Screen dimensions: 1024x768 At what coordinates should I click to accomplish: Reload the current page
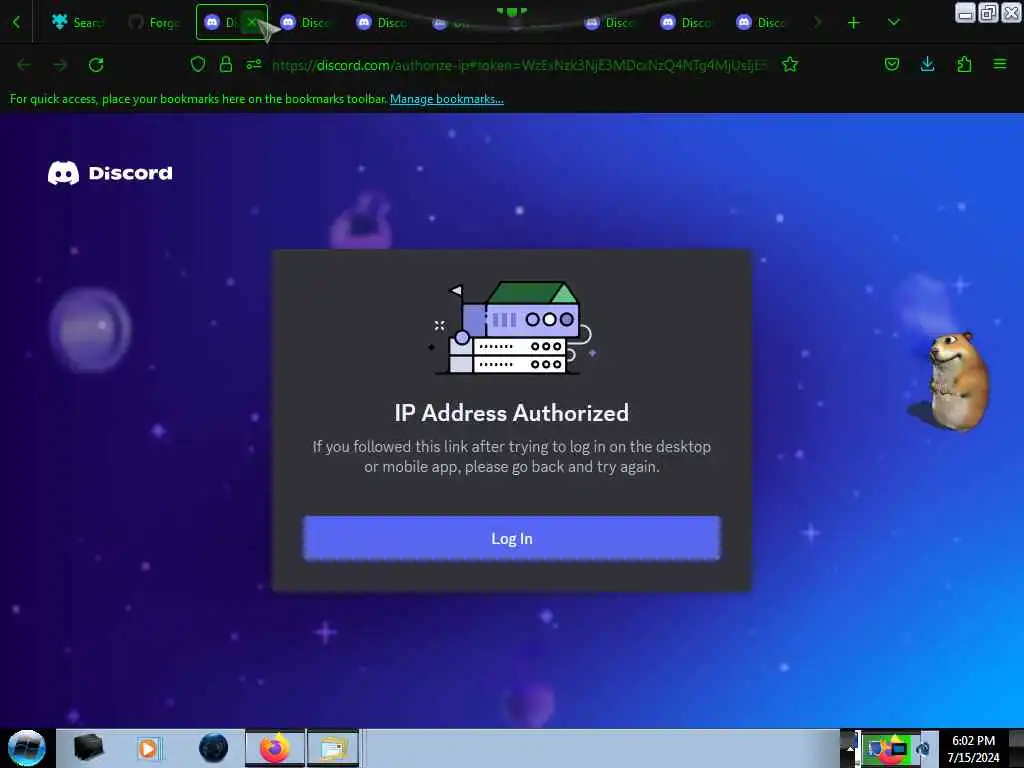(x=96, y=65)
